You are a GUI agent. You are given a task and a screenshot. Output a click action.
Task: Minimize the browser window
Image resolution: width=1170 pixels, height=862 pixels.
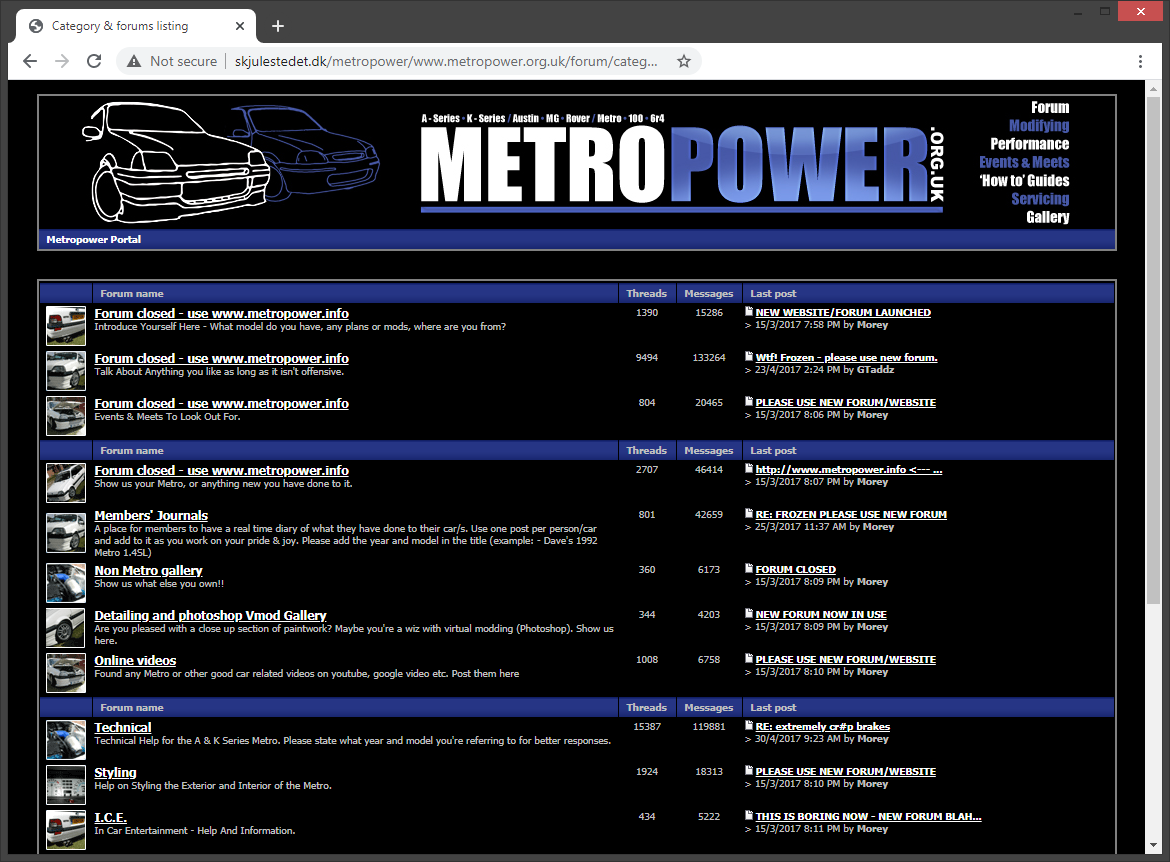(x=1077, y=13)
